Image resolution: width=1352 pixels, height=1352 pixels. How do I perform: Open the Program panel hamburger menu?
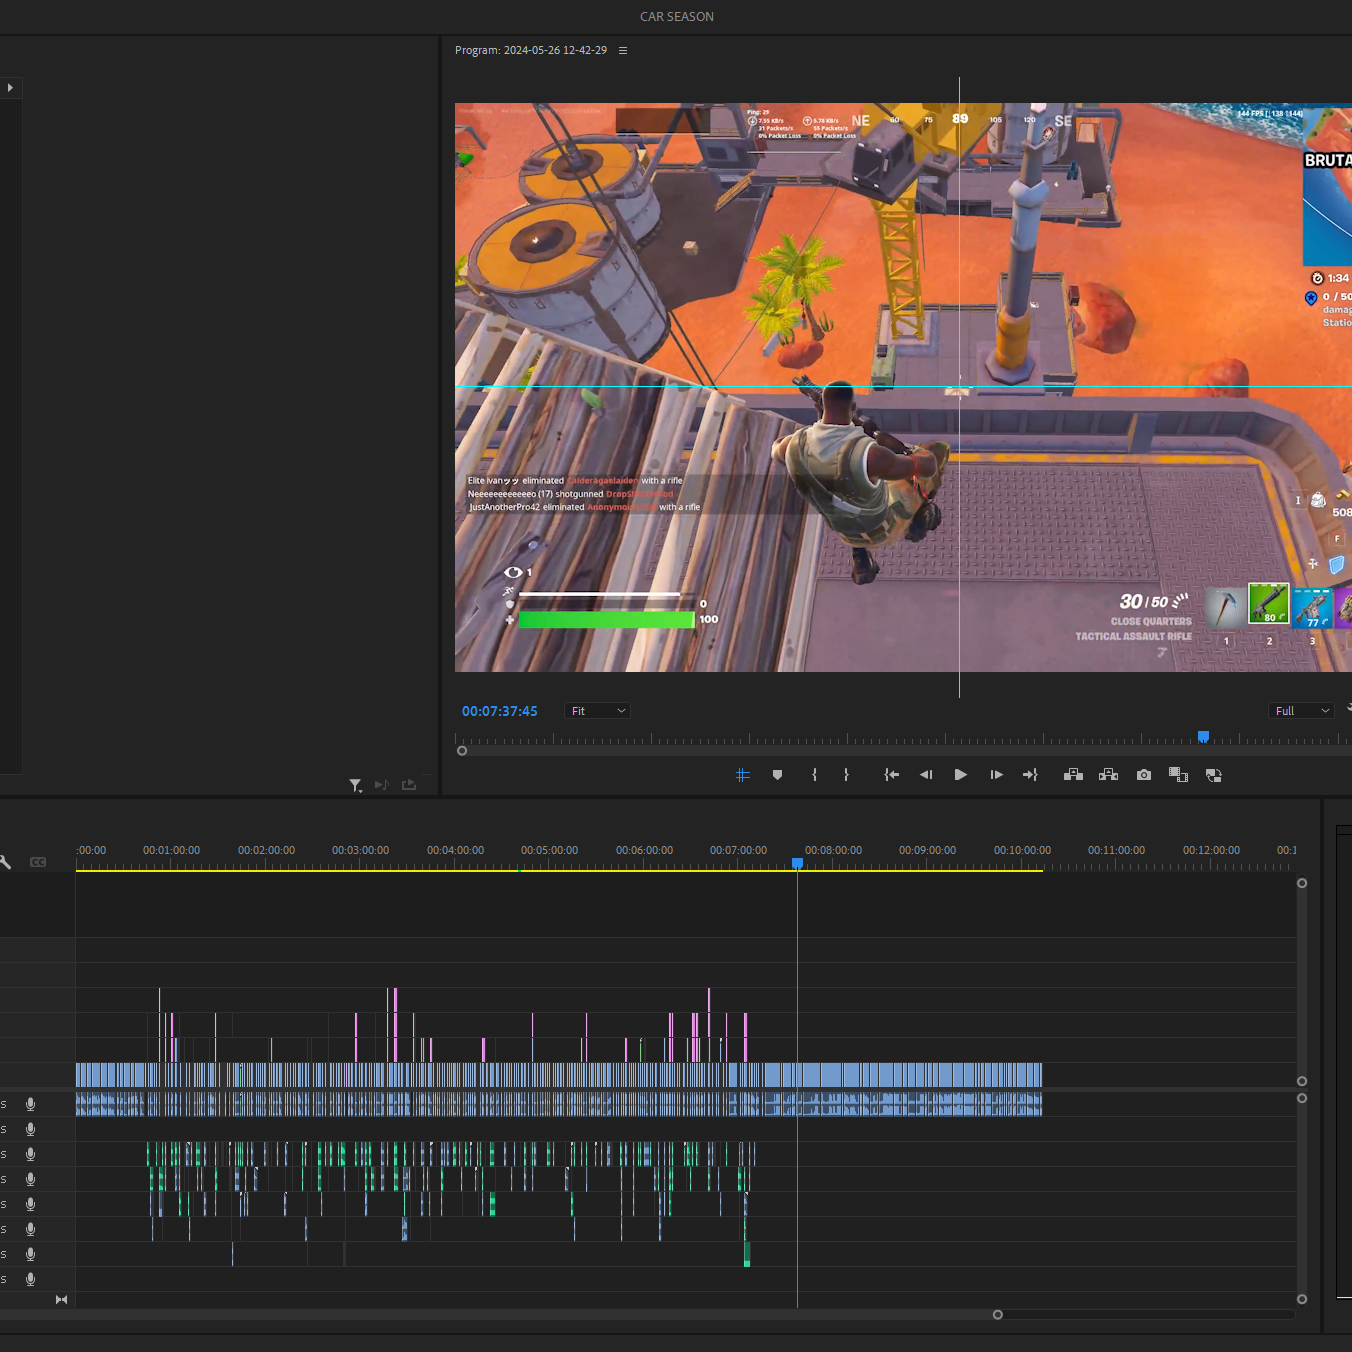623,50
